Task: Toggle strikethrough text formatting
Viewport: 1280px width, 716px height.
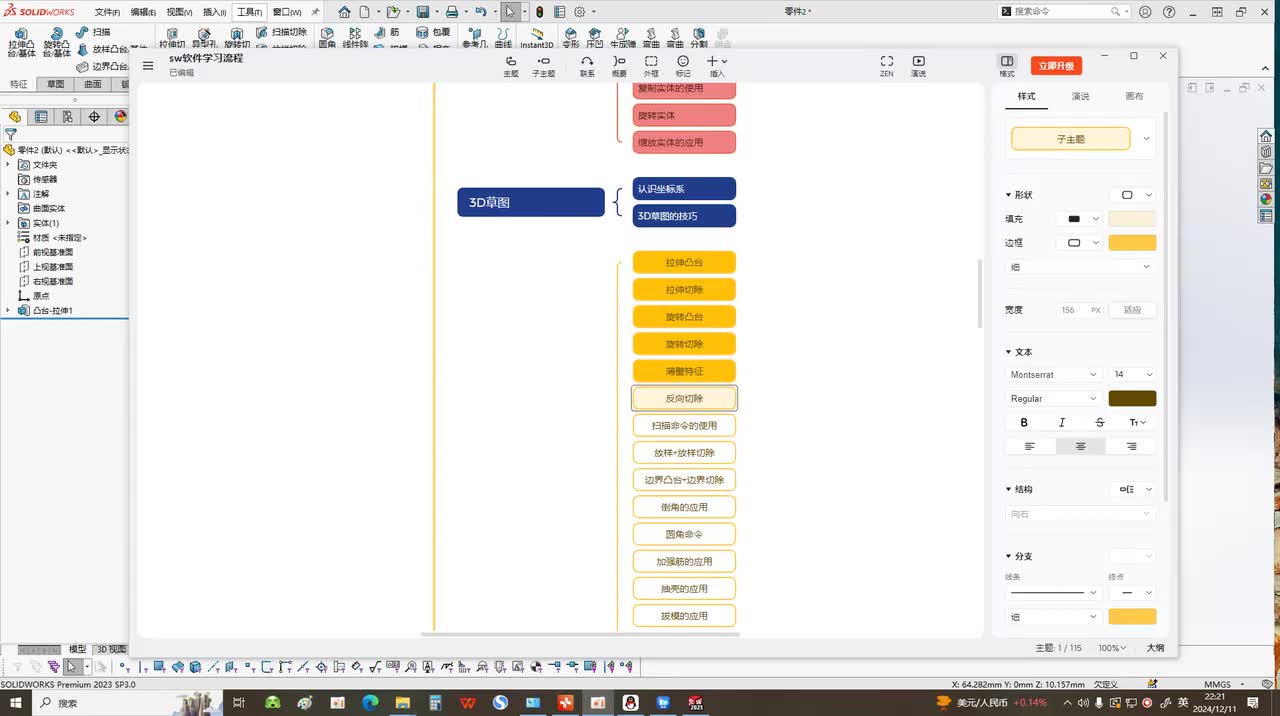Action: tap(1100, 422)
